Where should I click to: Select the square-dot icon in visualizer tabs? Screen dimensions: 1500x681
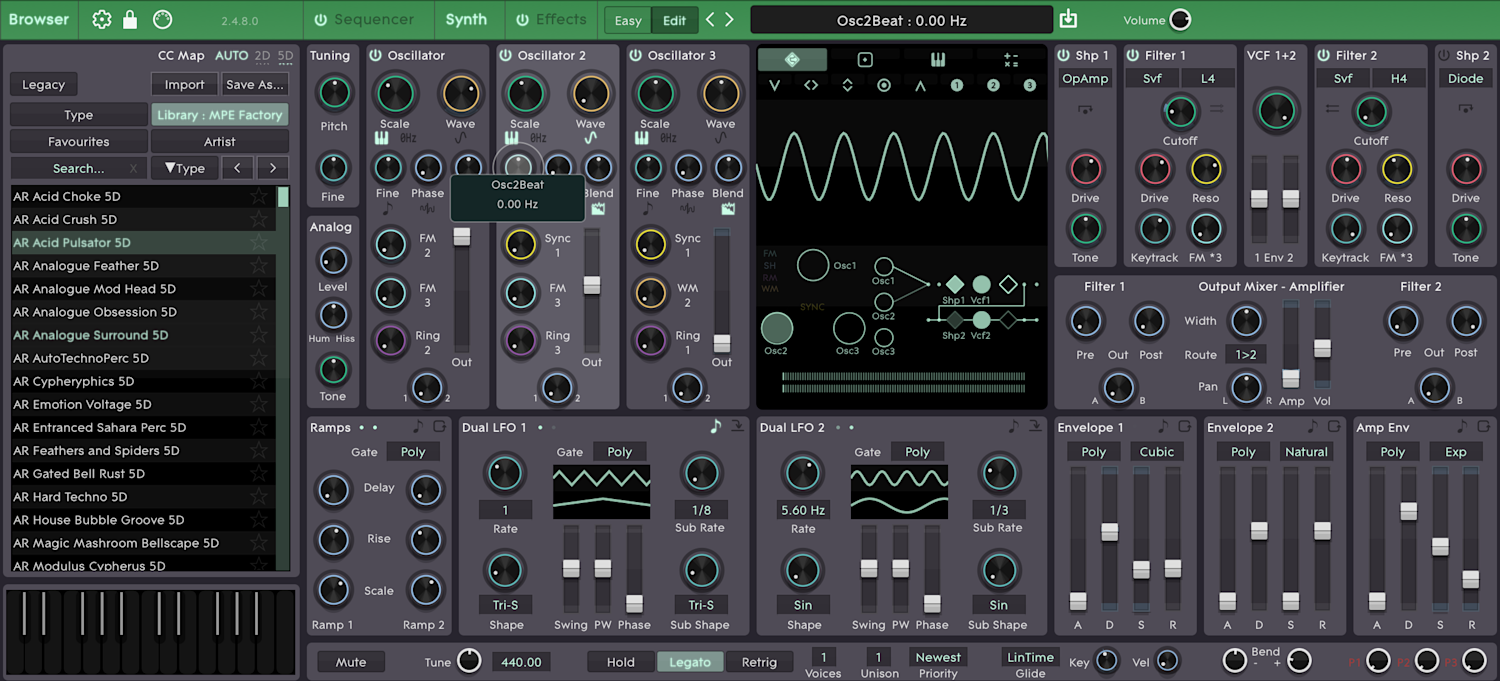(x=865, y=60)
